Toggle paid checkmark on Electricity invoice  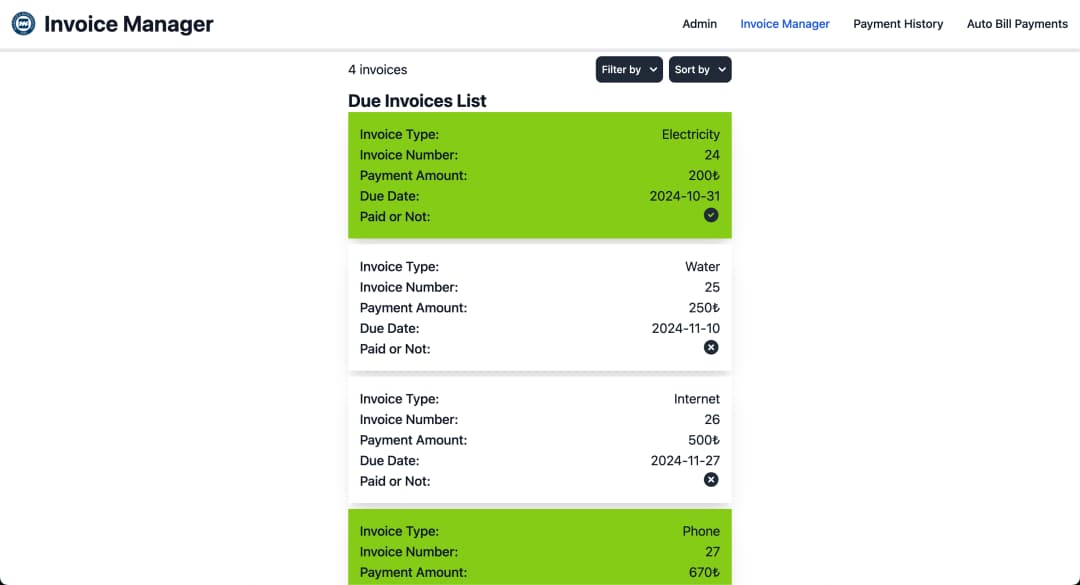(711, 215)
